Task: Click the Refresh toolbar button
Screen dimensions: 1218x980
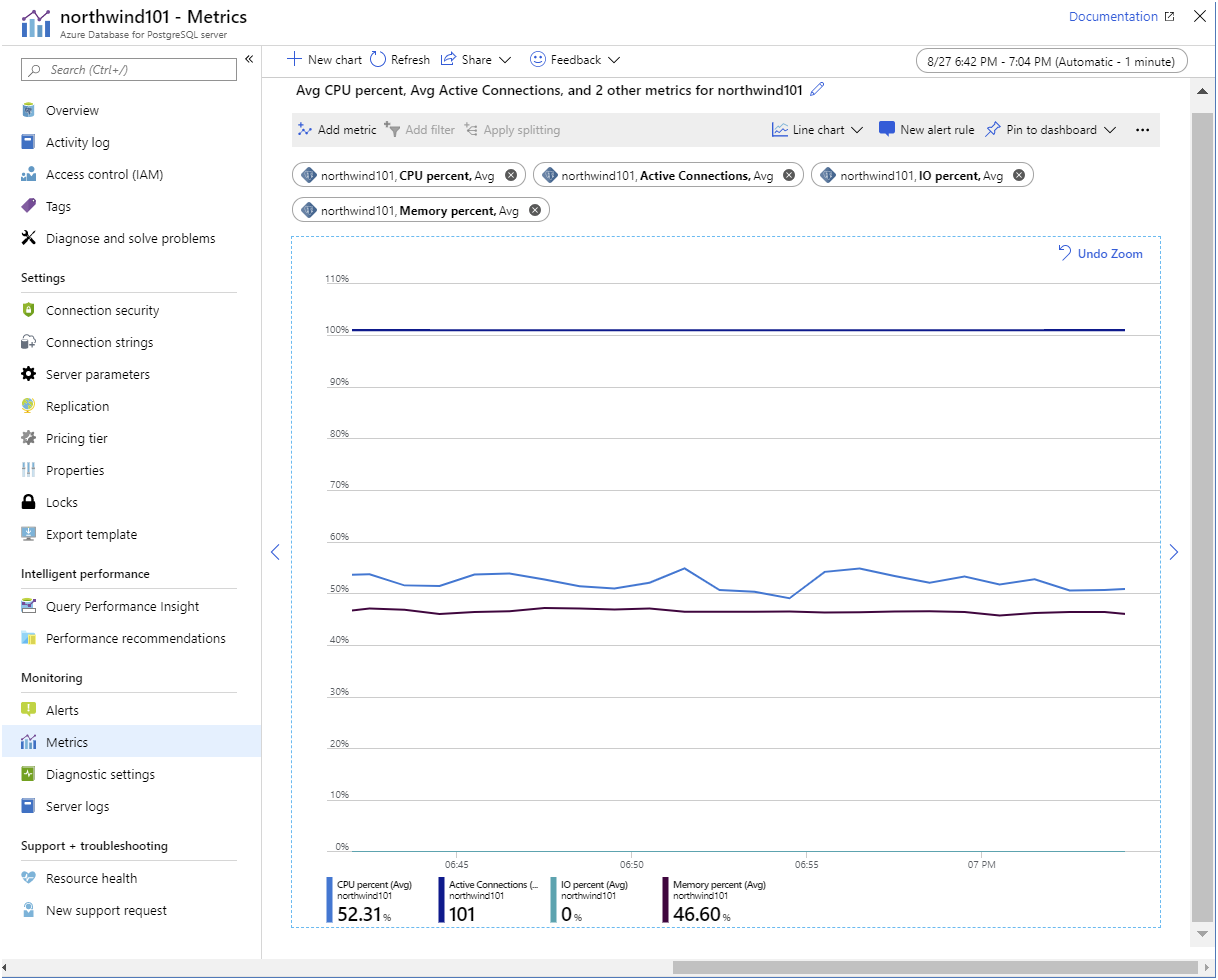Action: click(400, 60)
